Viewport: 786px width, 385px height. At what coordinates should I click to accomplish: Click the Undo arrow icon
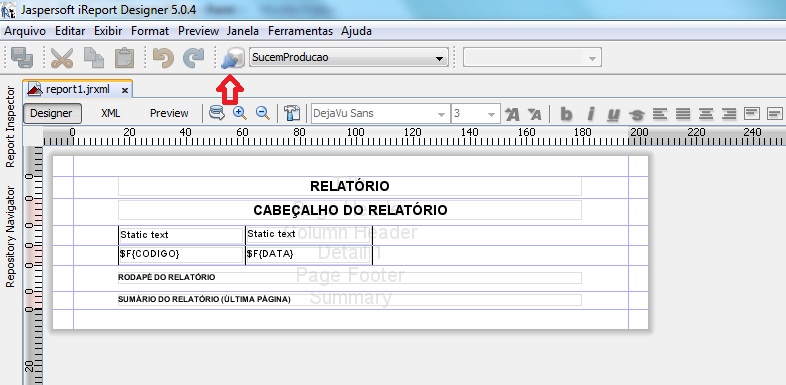[163, 58]
